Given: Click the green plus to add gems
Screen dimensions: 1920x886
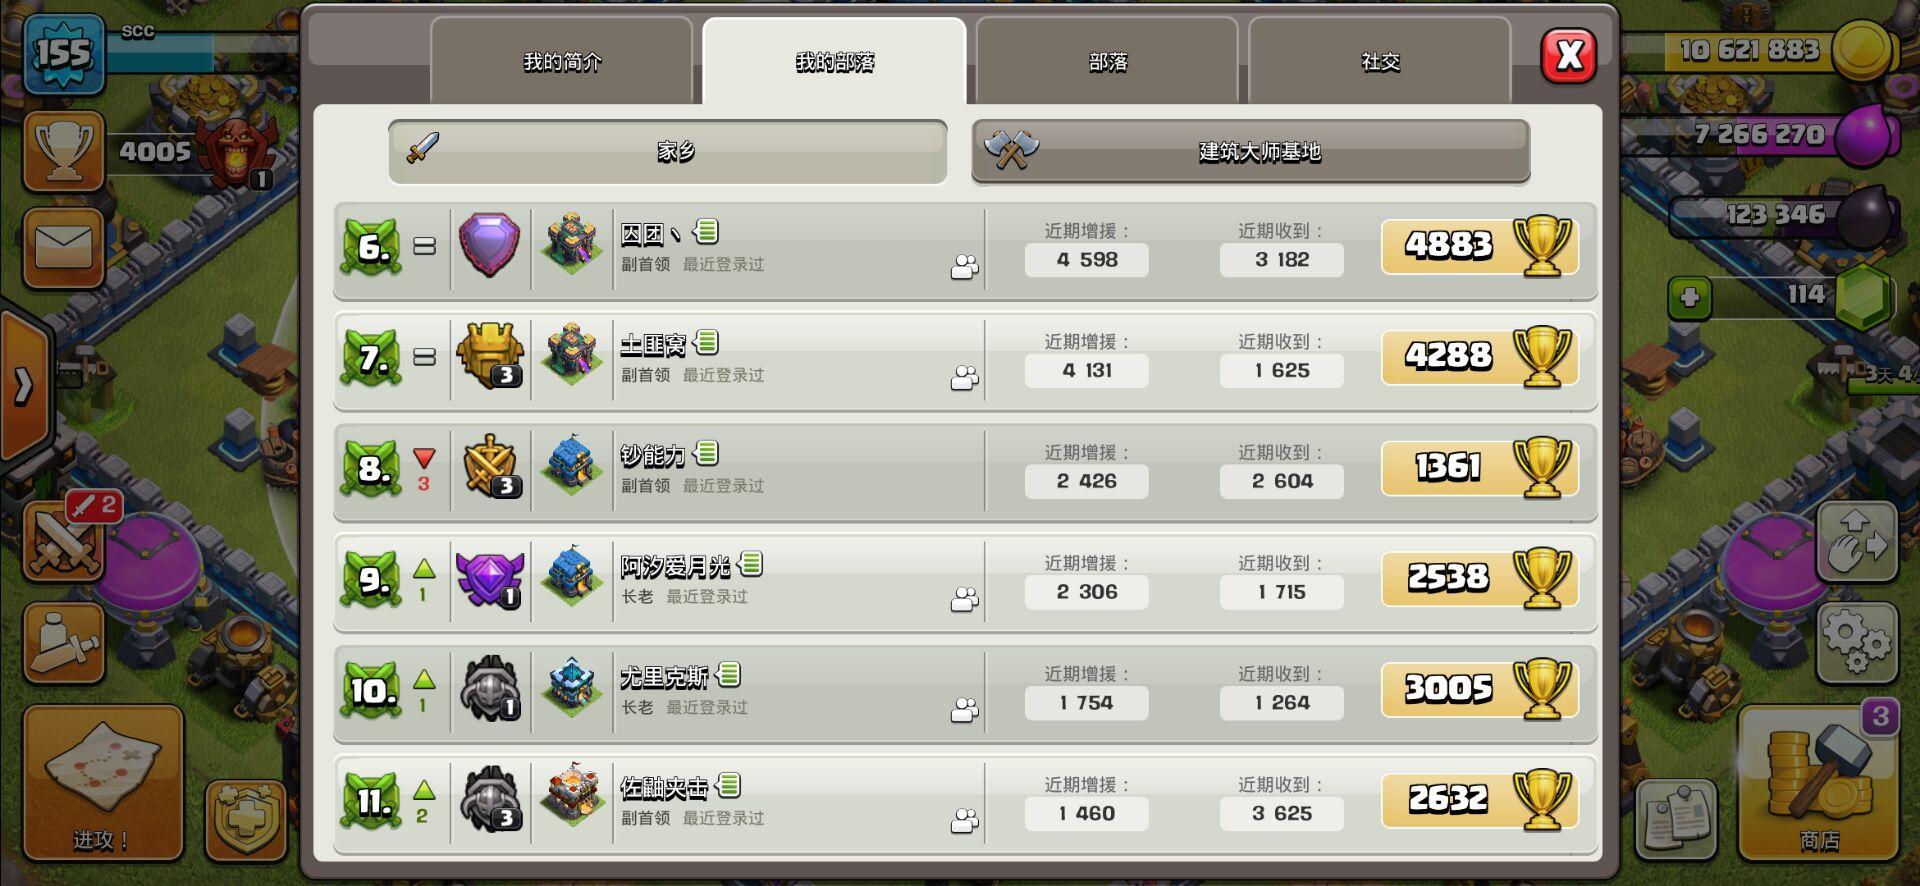Looking at the screenshot, I should click(x=1690, y=297).
